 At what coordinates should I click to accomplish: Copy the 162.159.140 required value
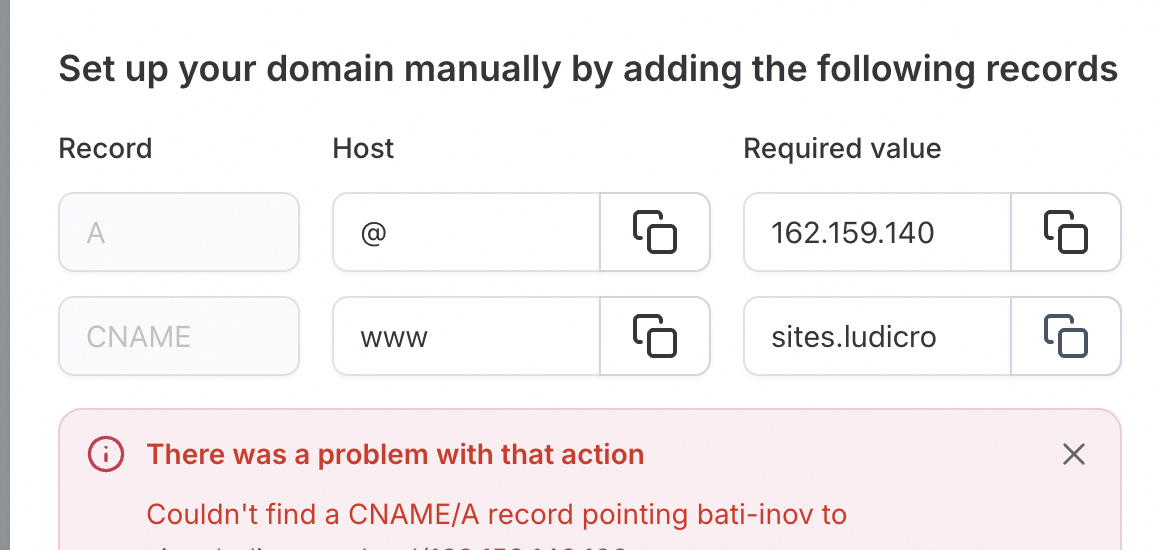pyautogui.click(x=1066, y=232)
